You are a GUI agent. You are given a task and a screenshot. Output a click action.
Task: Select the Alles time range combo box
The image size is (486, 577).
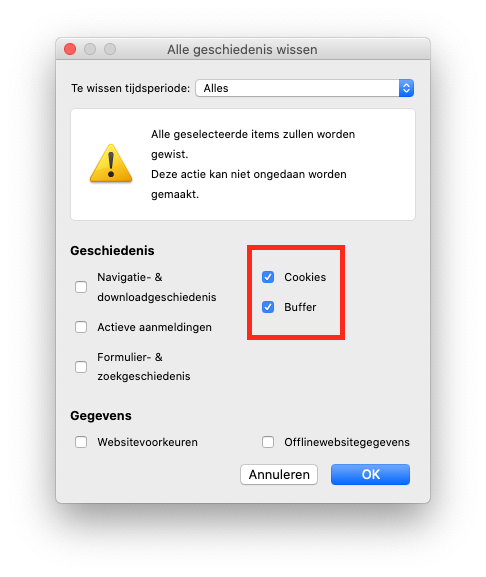[x=305, y=88]
